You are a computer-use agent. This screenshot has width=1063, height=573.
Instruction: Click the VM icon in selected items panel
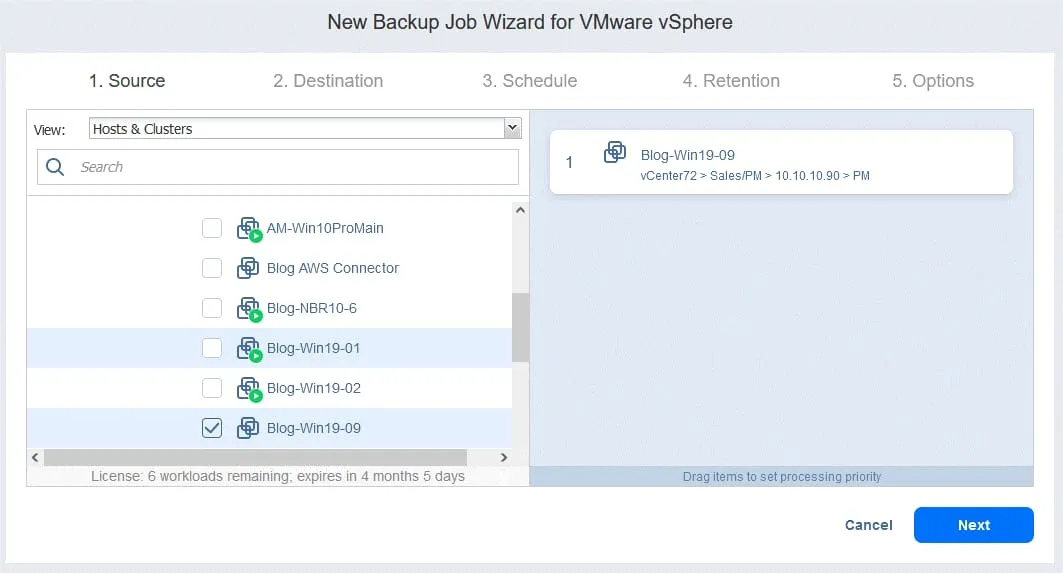tap(615, 153)
